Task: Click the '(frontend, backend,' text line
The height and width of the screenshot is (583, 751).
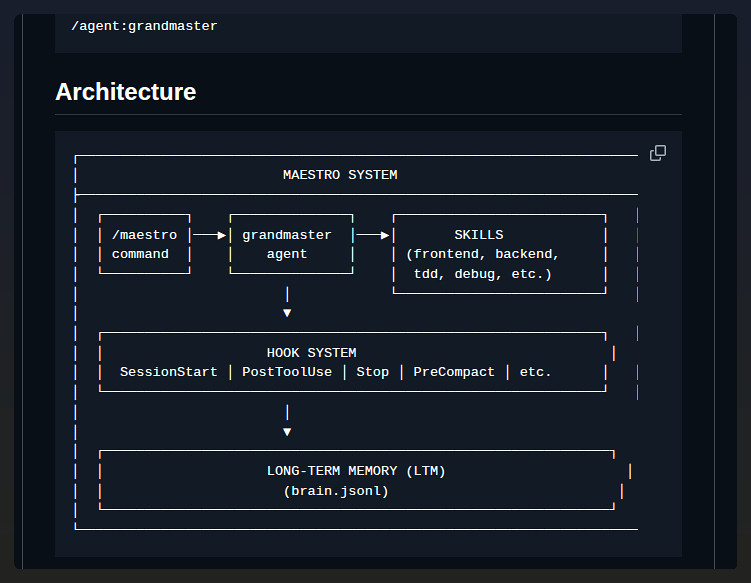Action: [482, 254]
